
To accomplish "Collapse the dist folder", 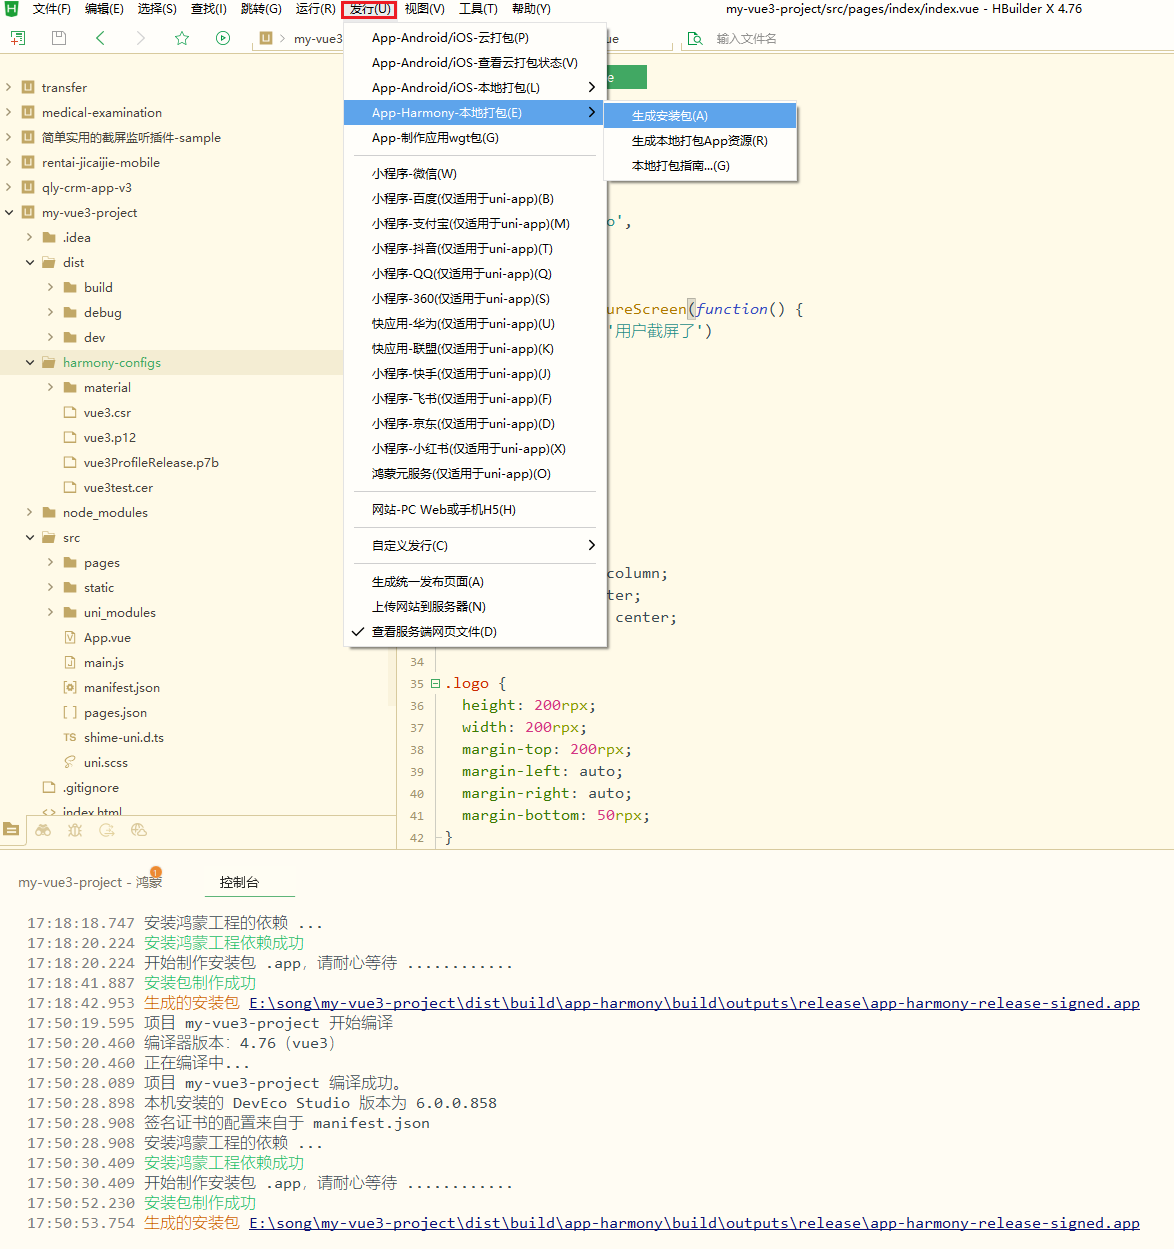I will [x=30, y=262].
